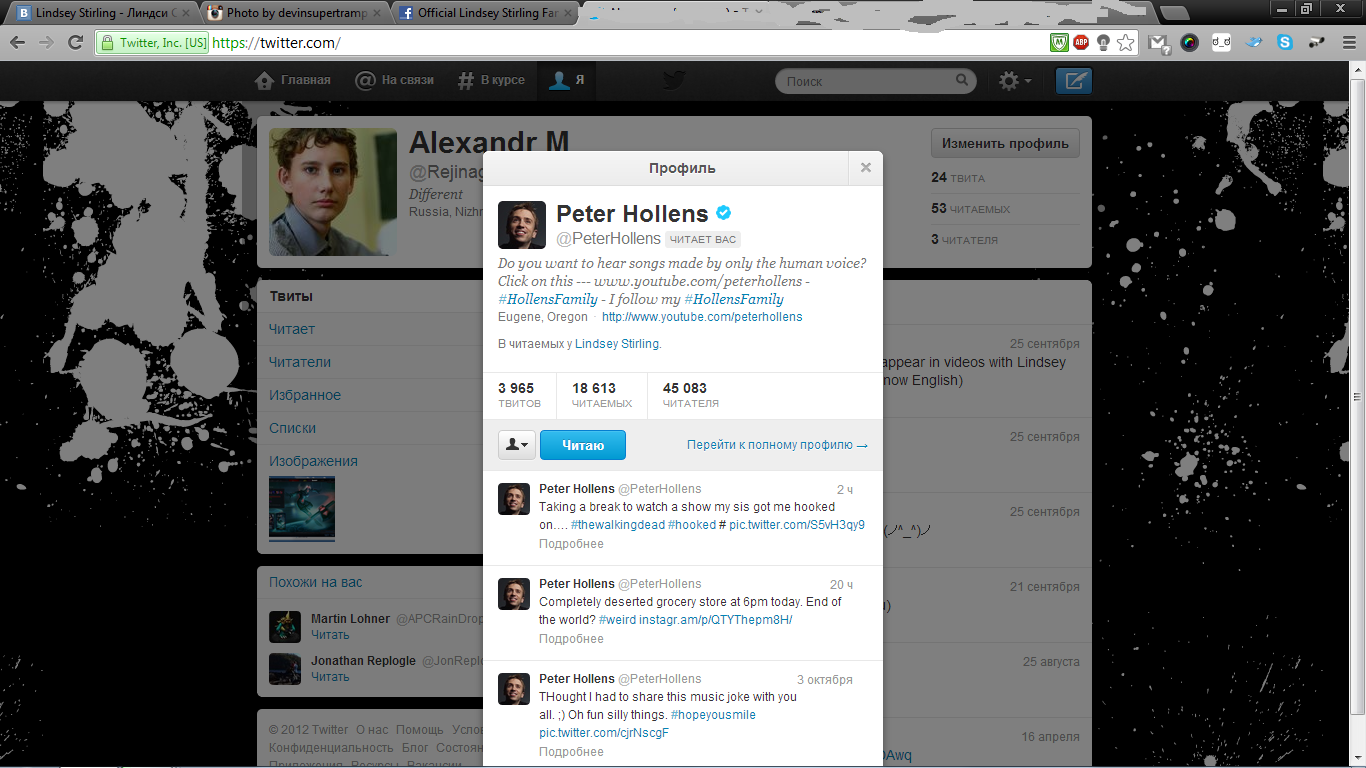Click the 2 ч tweet timestamp
The image size is (1366, 768).
845,490
